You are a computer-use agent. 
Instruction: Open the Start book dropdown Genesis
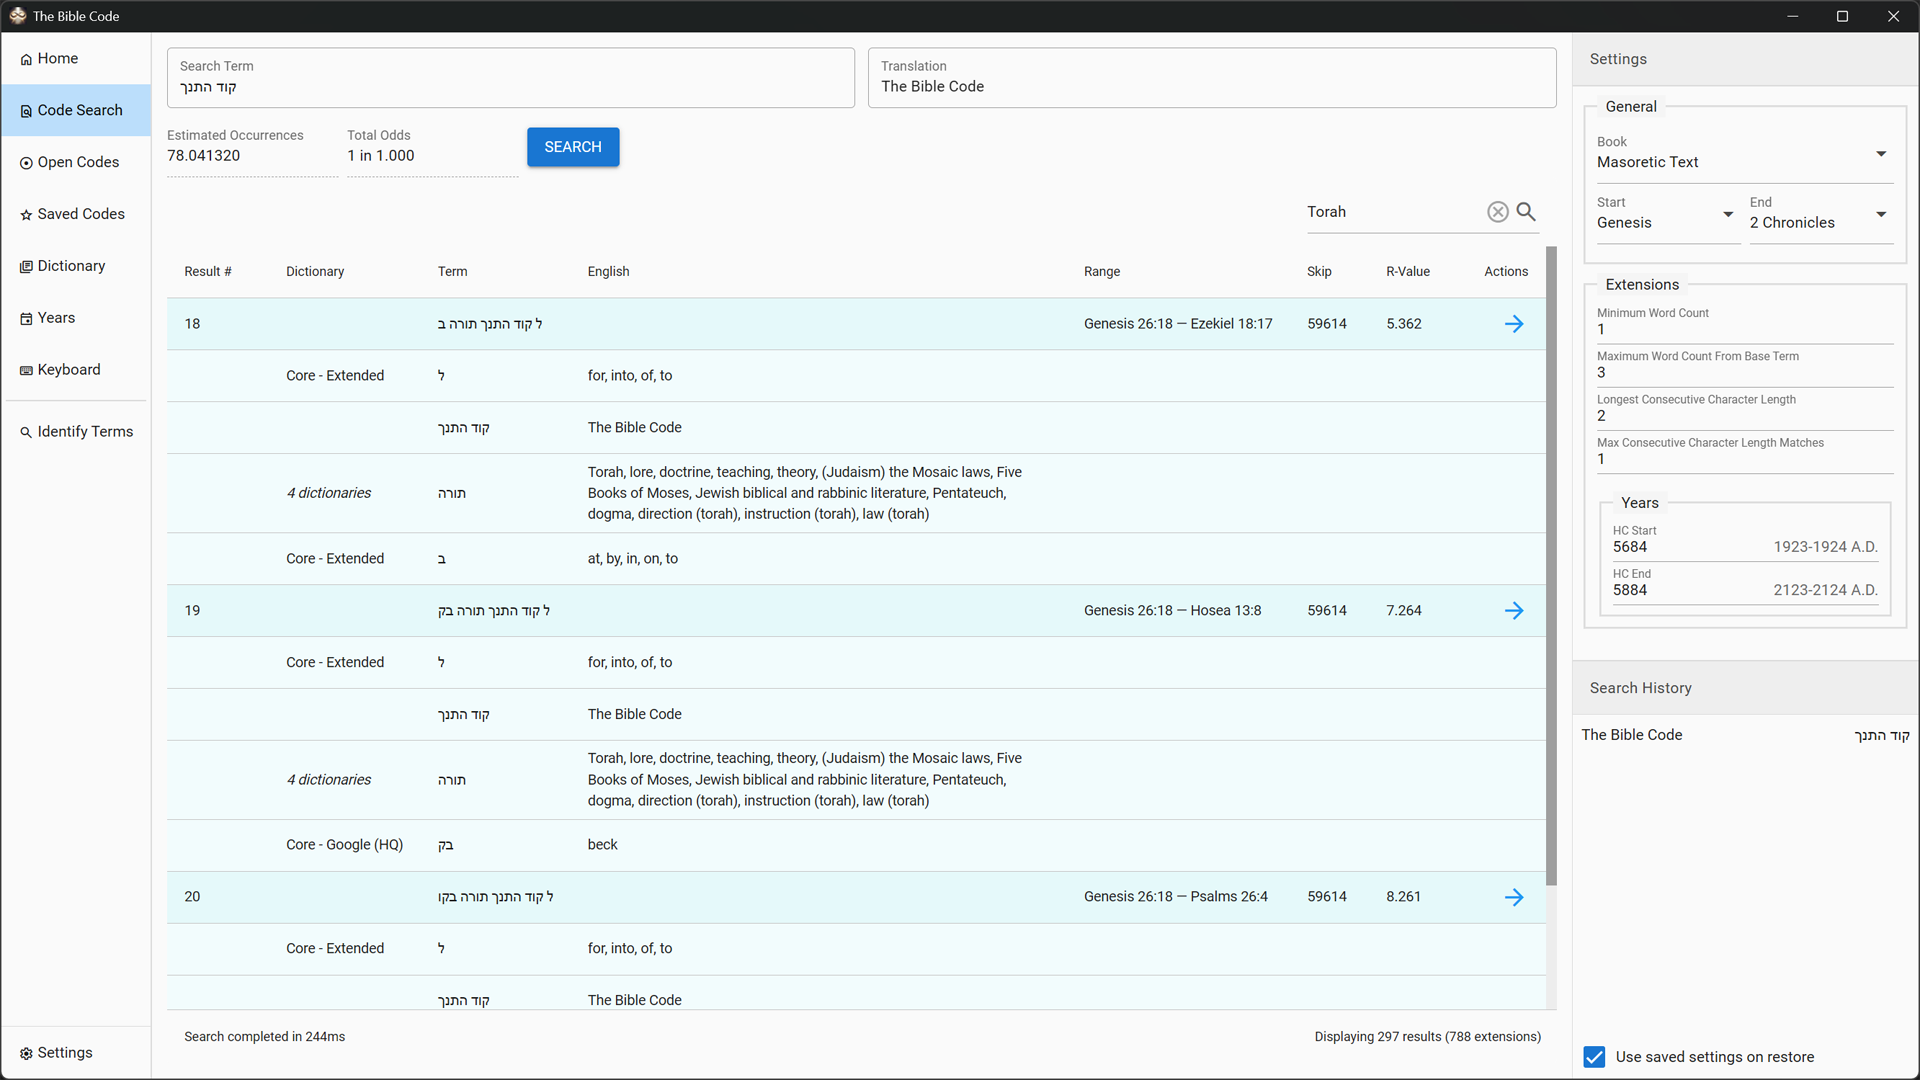[1665, 222]
